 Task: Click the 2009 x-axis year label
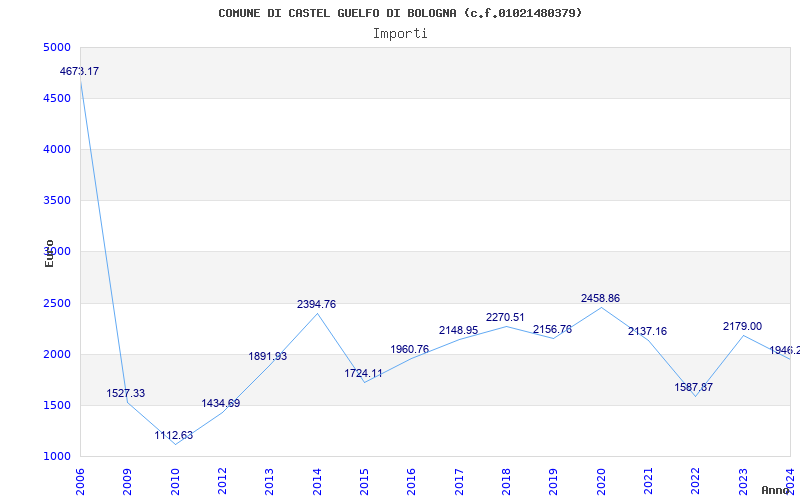pos(128,482)
